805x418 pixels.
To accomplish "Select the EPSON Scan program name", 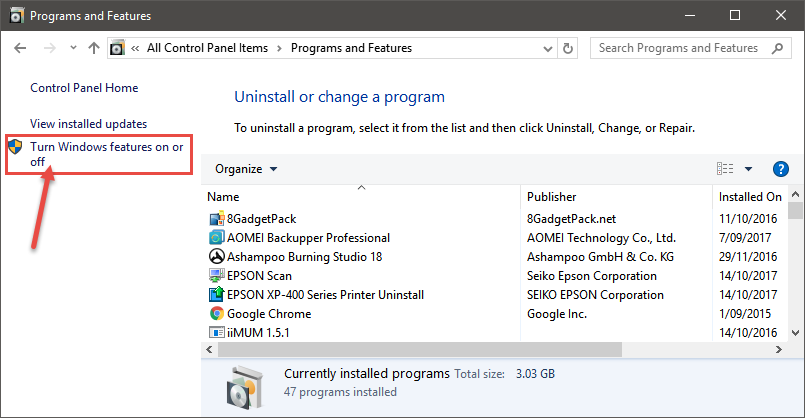I will (259, 276).
